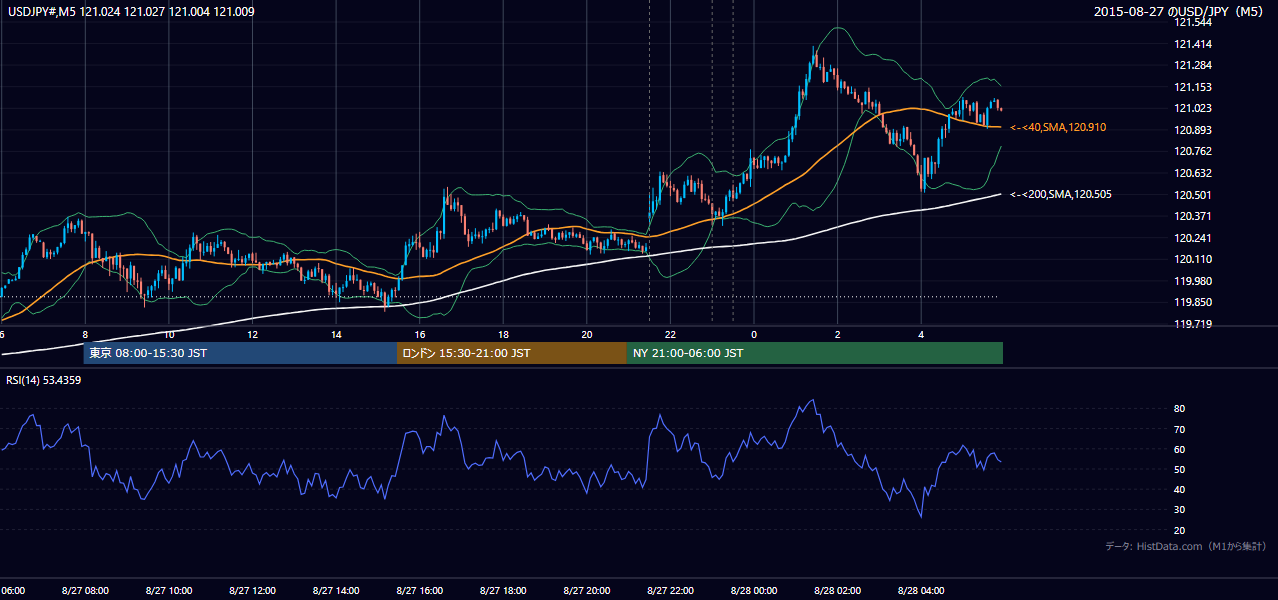Click the 8/27 22:00 bottom time label
The image size is (1278, 600).
click(x=671, y=591)
